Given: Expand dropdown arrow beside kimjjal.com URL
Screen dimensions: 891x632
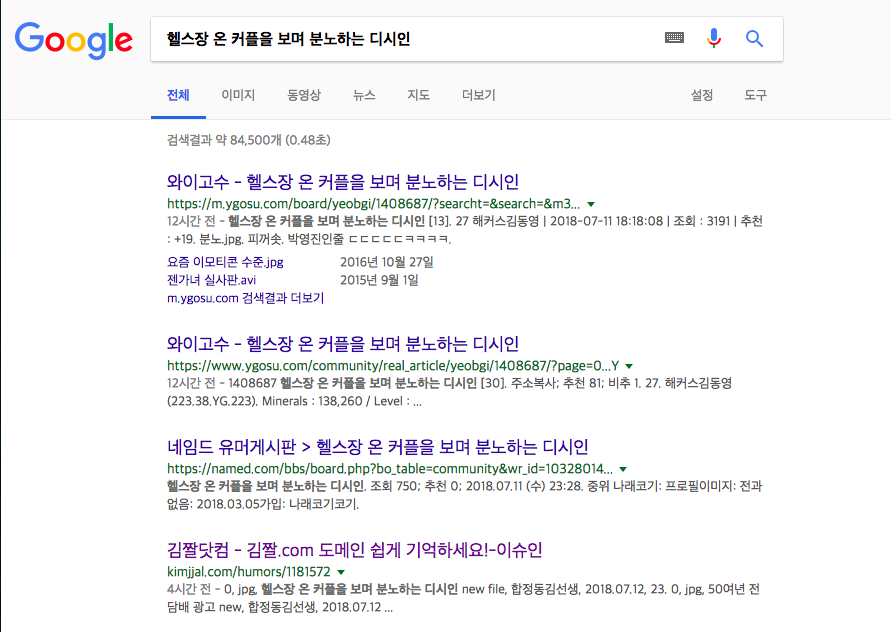Looking at the screenshot, I should click(x=341, y=572).
